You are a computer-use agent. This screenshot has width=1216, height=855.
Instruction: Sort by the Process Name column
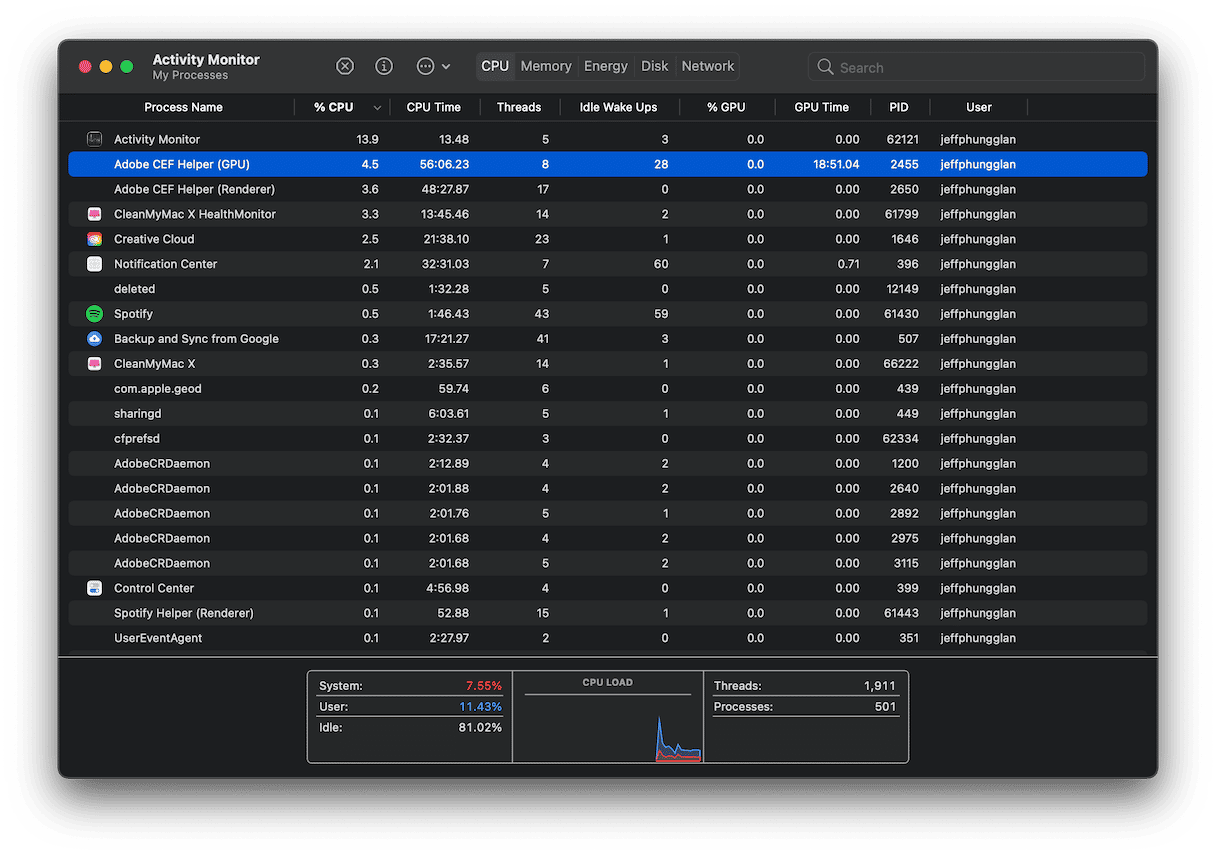(x=183, y=107)
